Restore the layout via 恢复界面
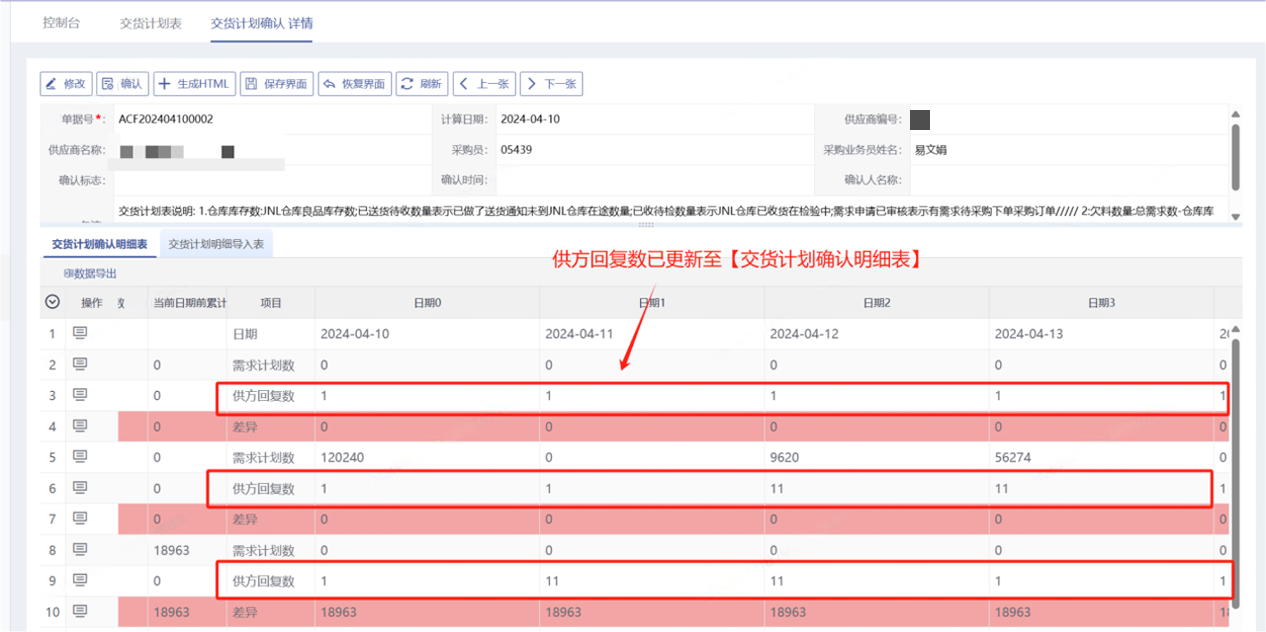1266x632 pixels. [x=354, y=84]
